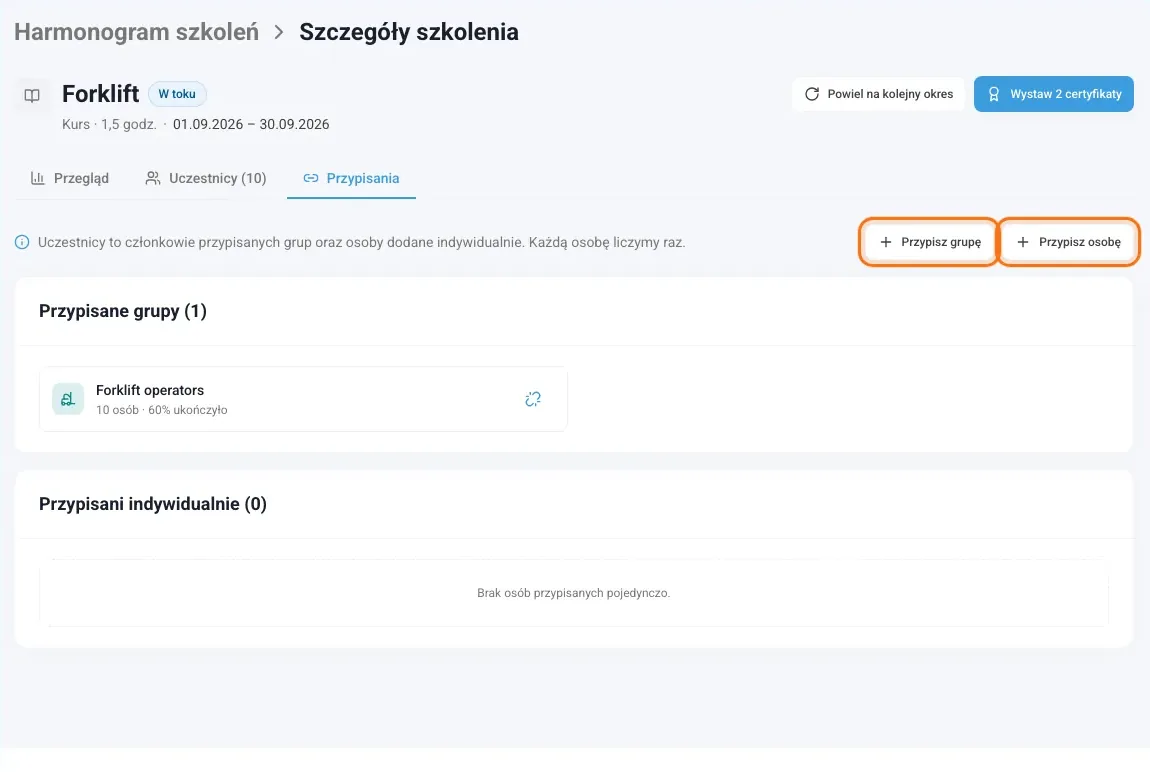Viewport: 1150px width, 772px height.
Task: Click the text Brak osób przypisanych pojedynczo.
Action: [x=574, y=592]
